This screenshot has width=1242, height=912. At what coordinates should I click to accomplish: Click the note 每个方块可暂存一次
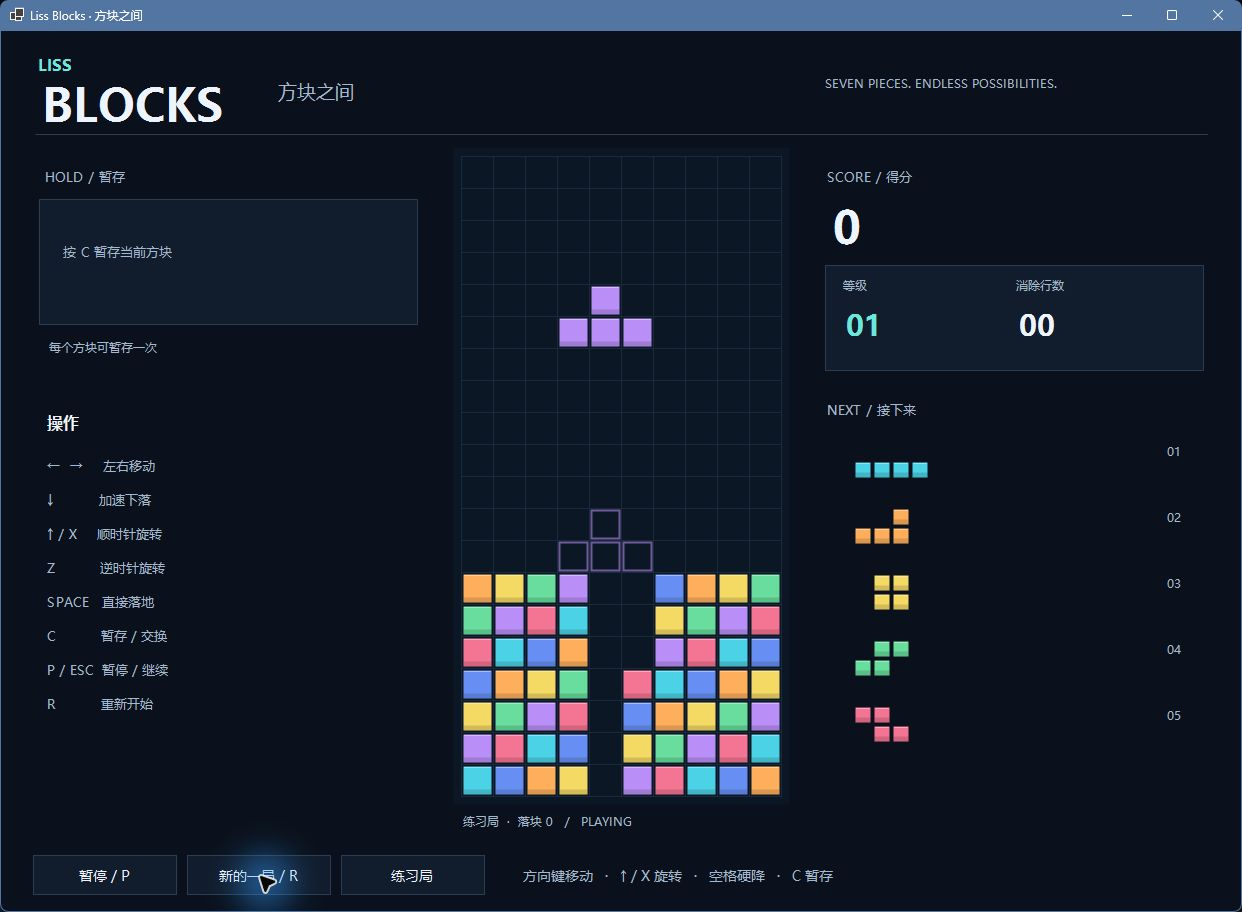pyautogui.click(x=103, y=348)
